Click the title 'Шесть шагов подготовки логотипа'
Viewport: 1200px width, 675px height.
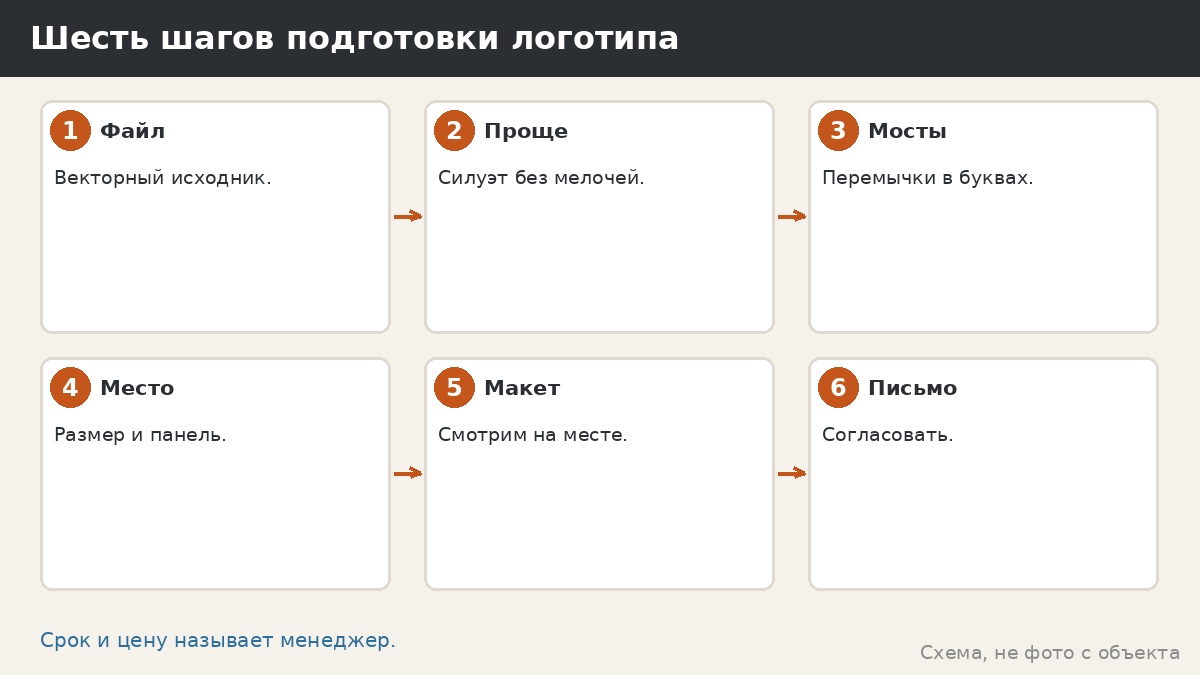pyautogui.click(x=355, y=39)
